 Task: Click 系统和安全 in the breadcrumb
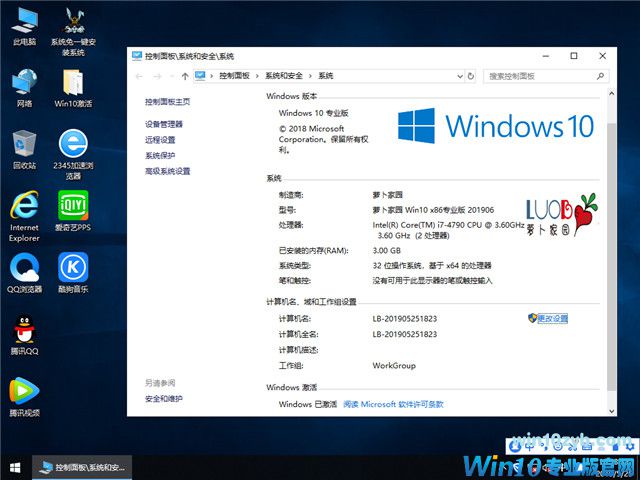tap(284, 76)
